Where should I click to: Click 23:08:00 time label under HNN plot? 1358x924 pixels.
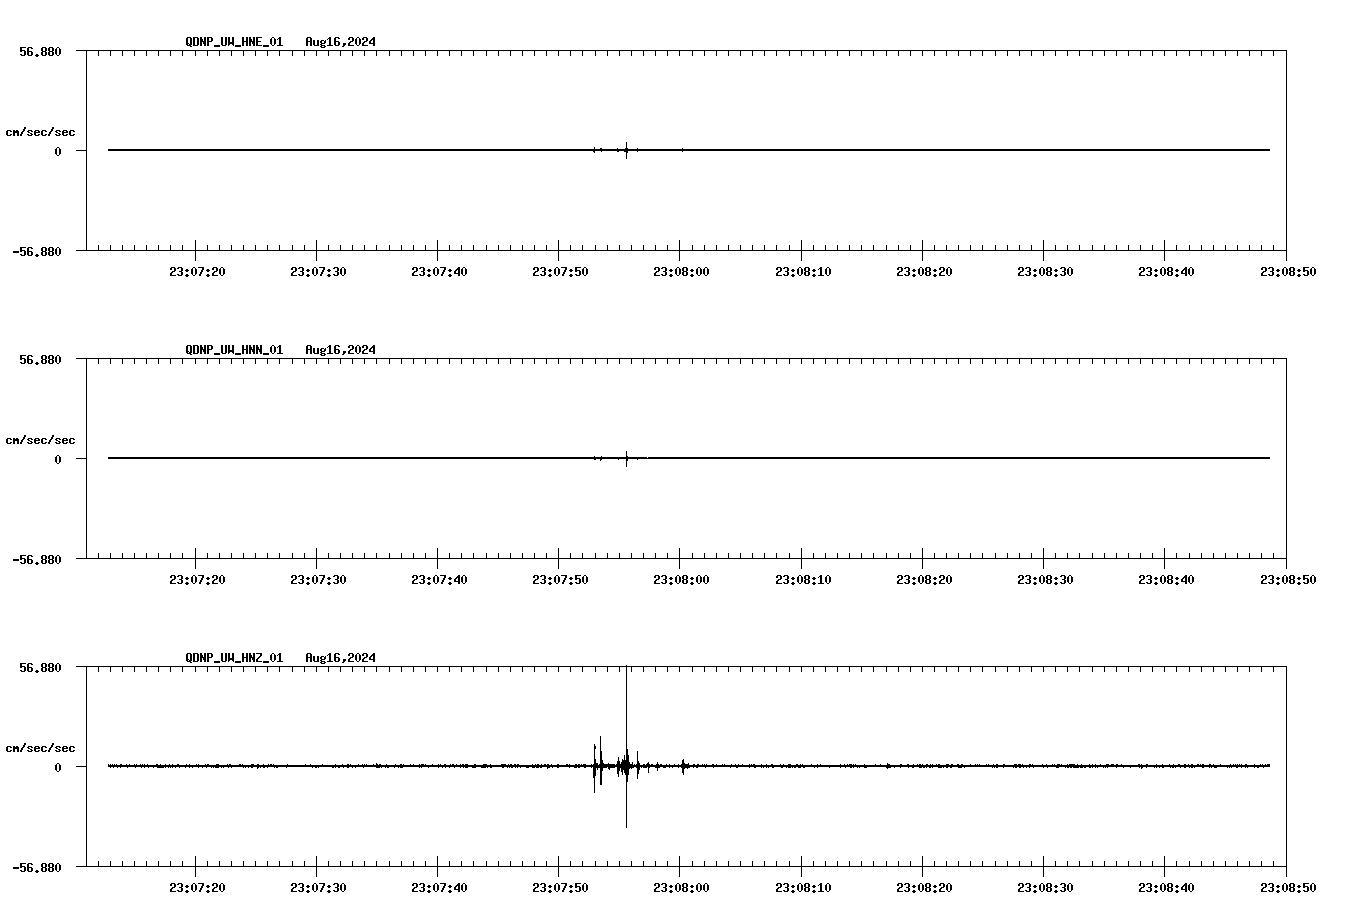point(681,579)
